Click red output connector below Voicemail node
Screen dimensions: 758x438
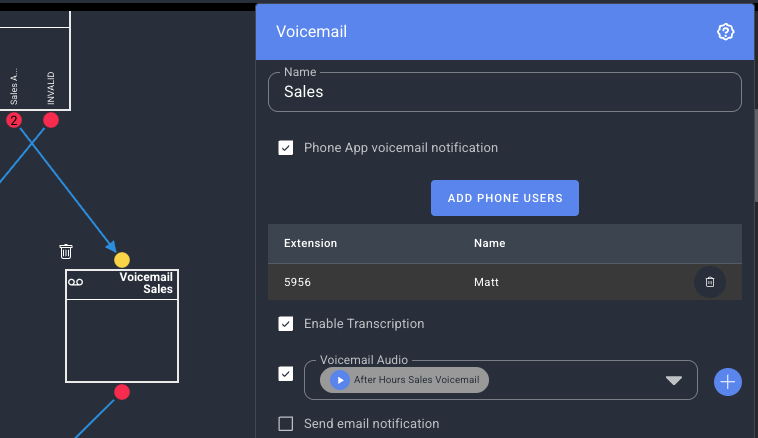(122, 392)
